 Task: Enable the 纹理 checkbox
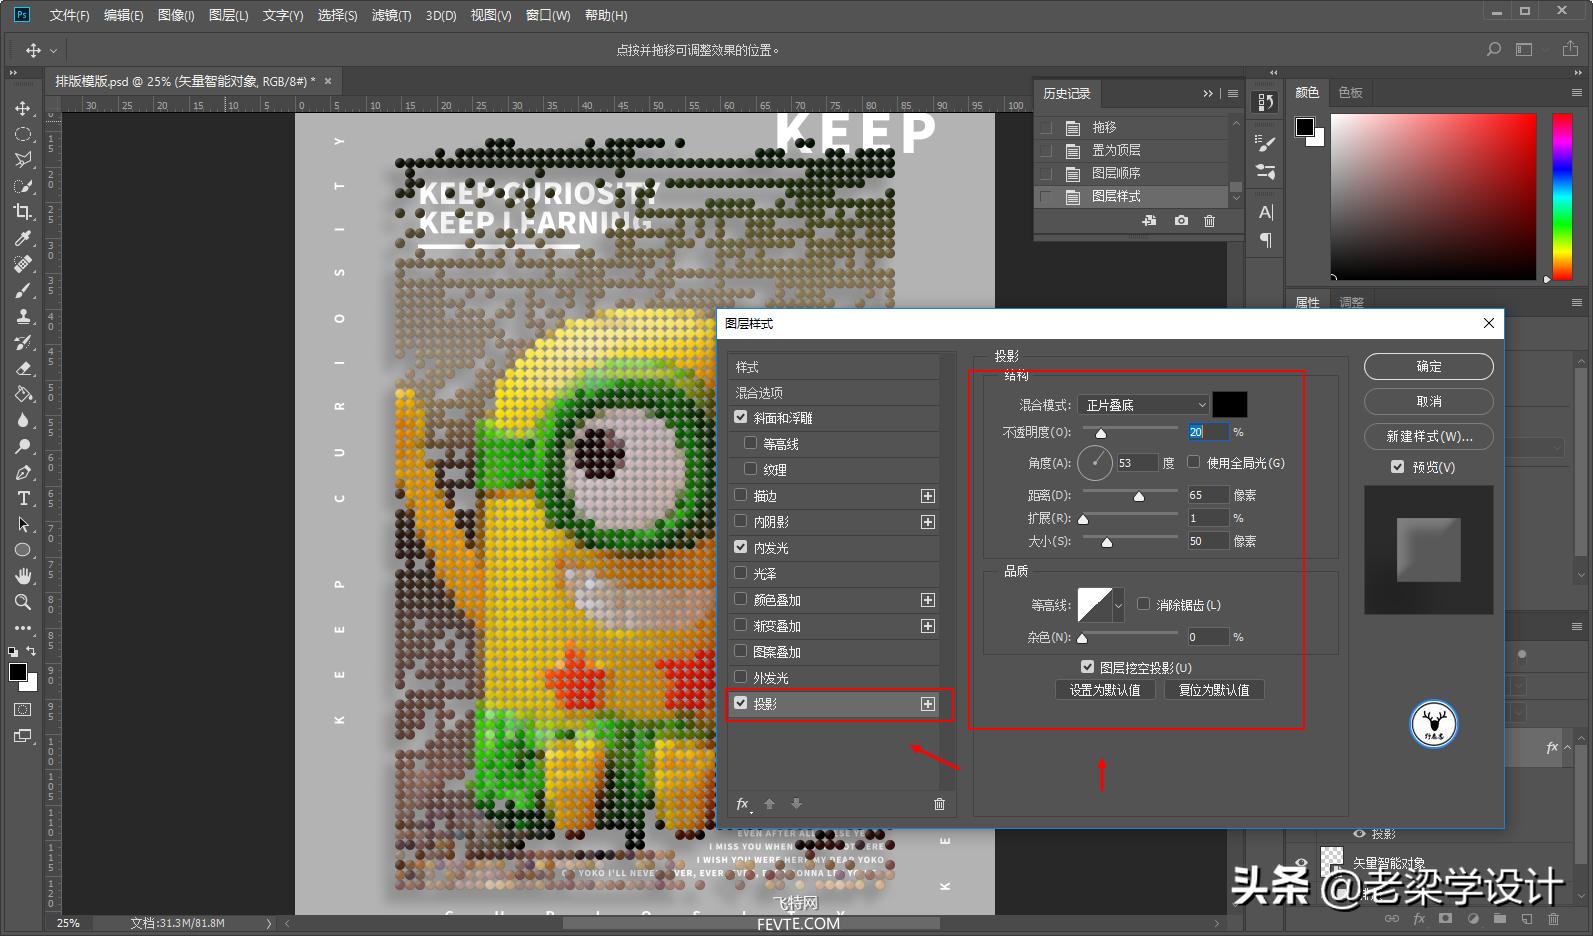pos(751,469)
